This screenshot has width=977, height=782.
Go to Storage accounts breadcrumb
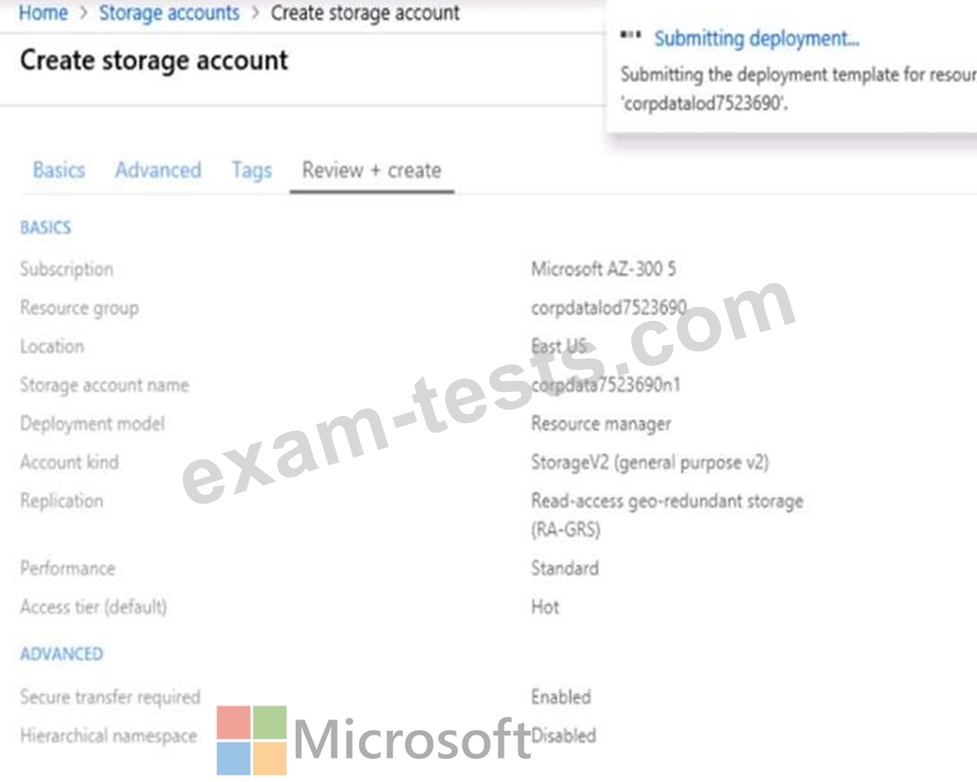tap(169, 13)
